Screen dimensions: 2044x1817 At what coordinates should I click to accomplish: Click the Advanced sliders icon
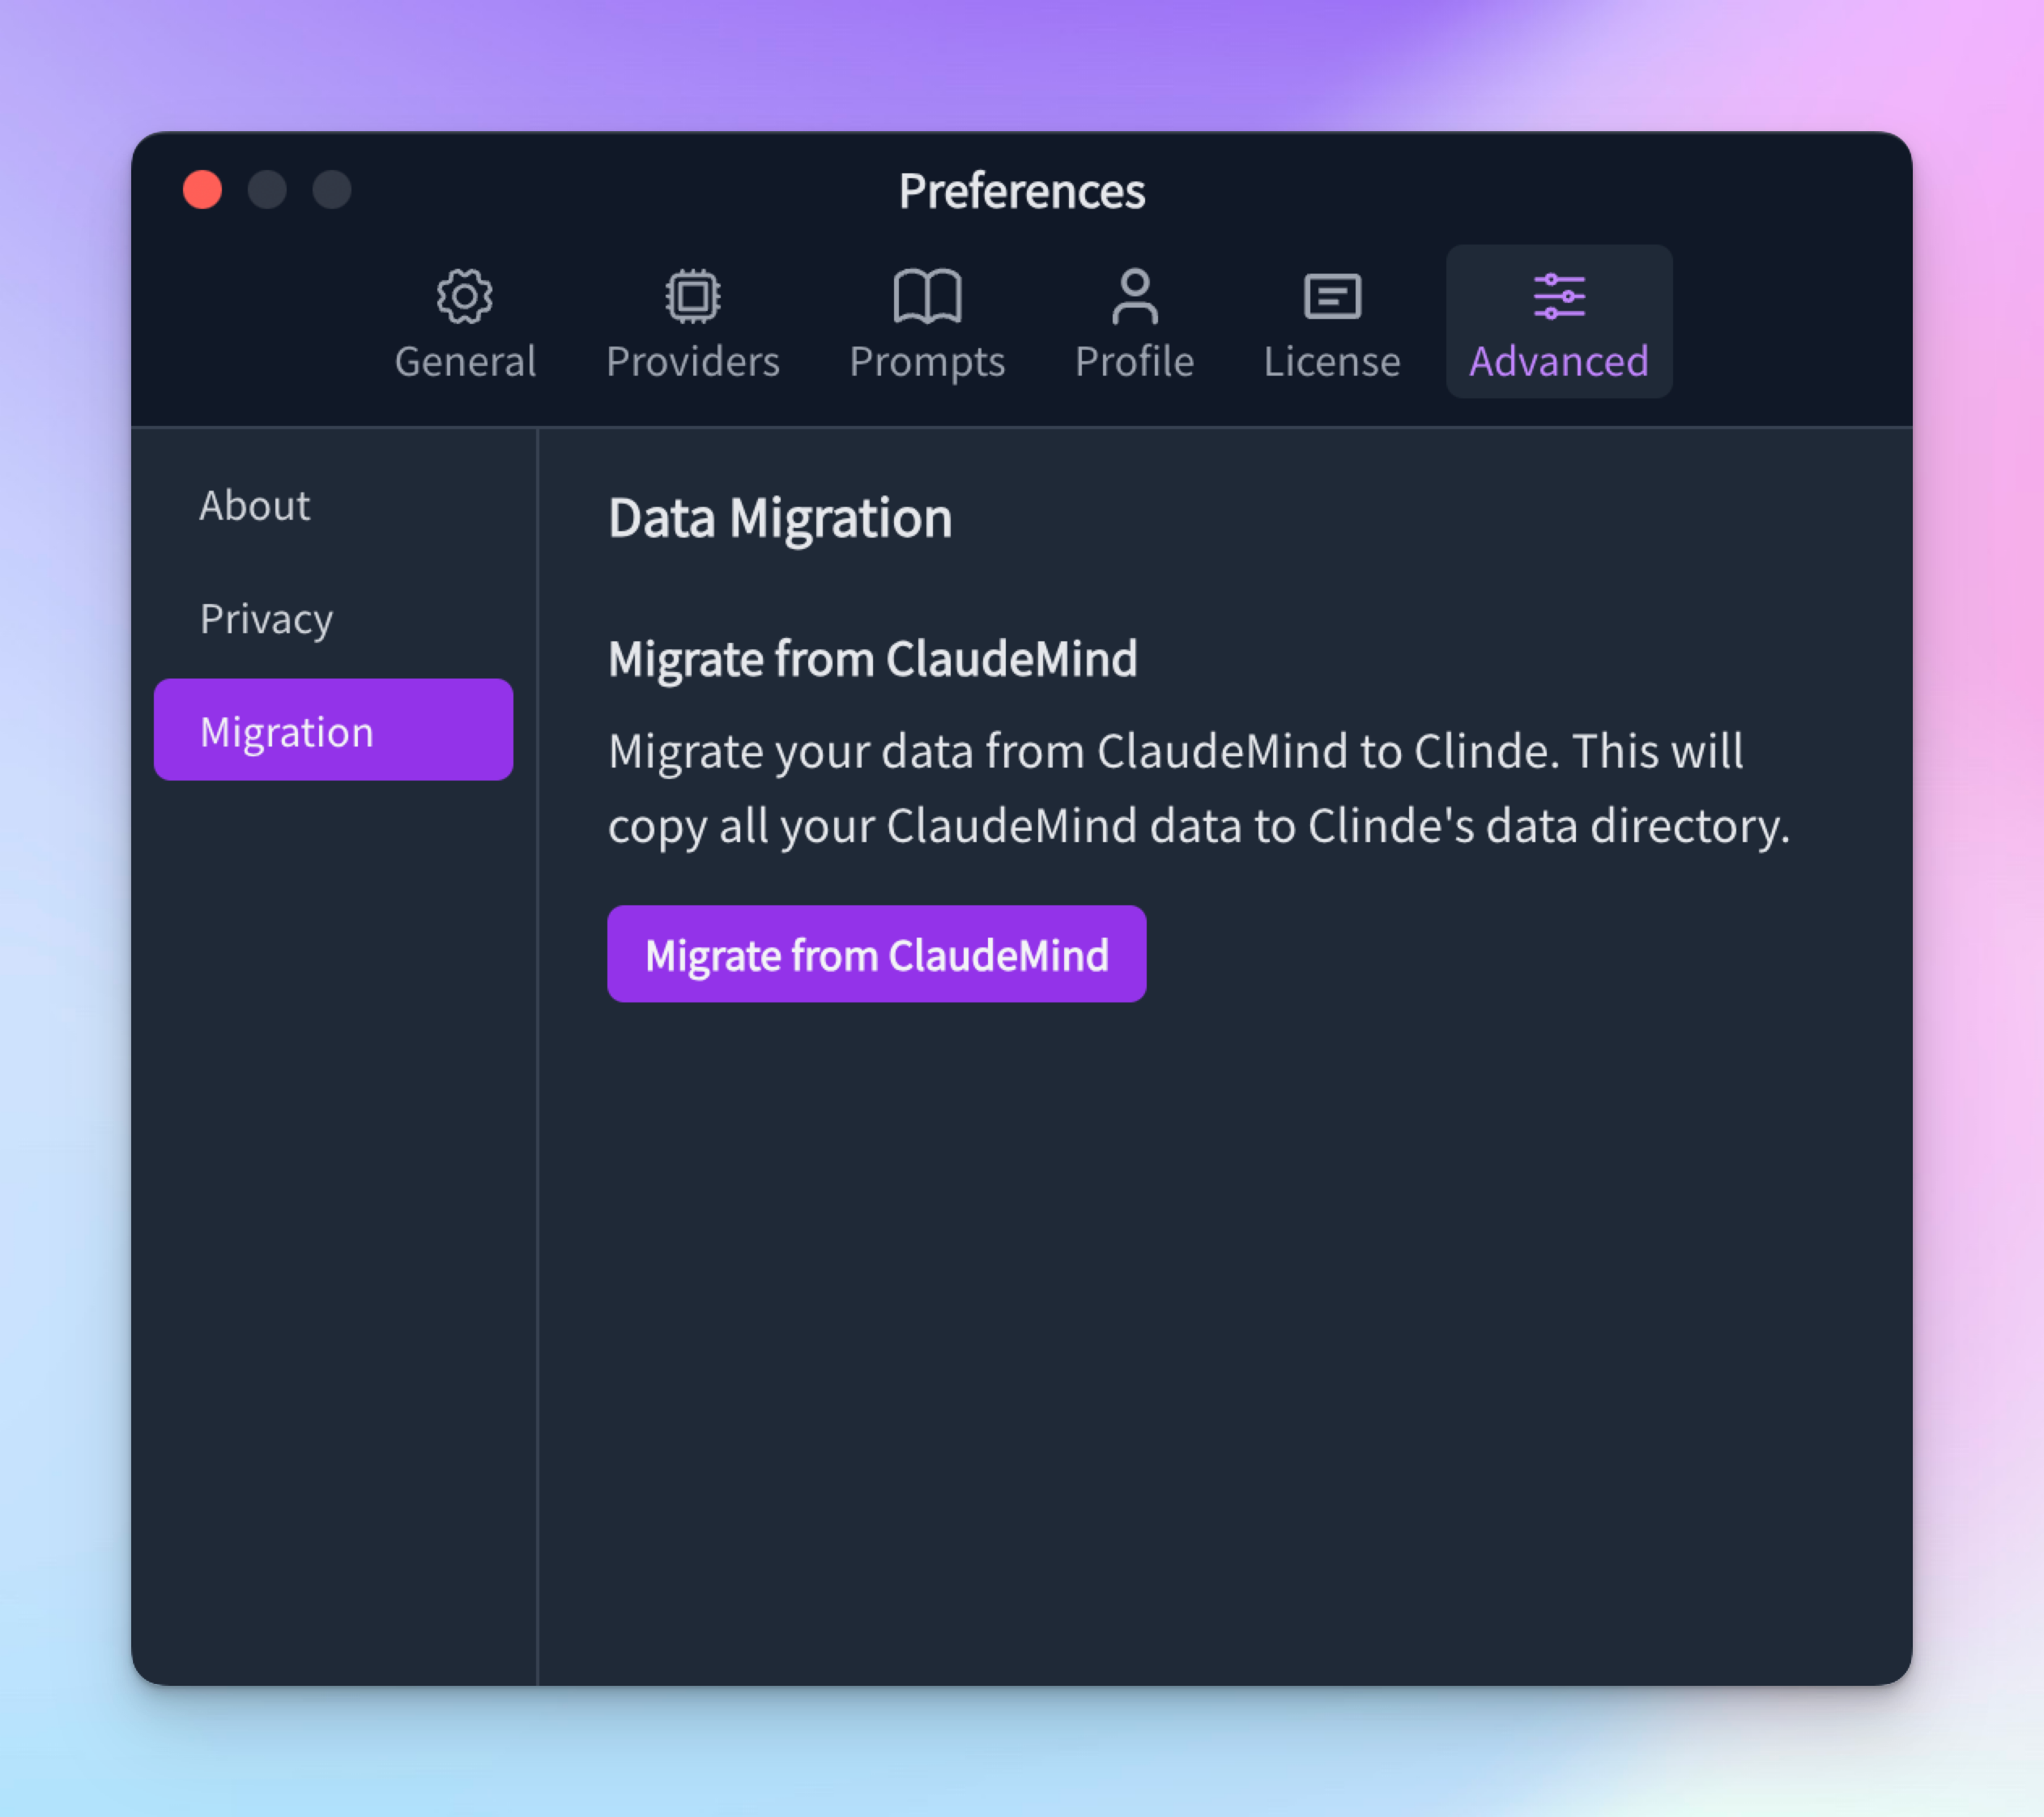[1557, 295]
